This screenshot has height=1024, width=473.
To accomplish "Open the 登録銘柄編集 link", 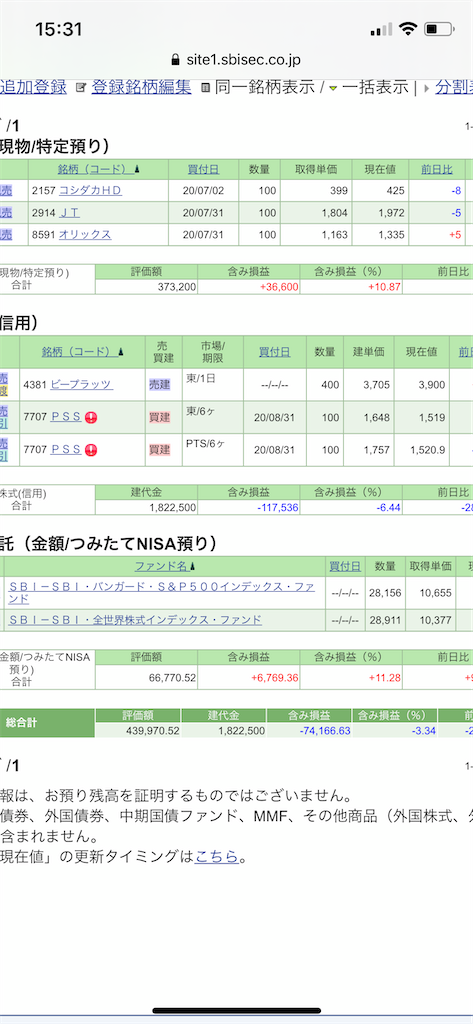I will (x=141, y=87).
